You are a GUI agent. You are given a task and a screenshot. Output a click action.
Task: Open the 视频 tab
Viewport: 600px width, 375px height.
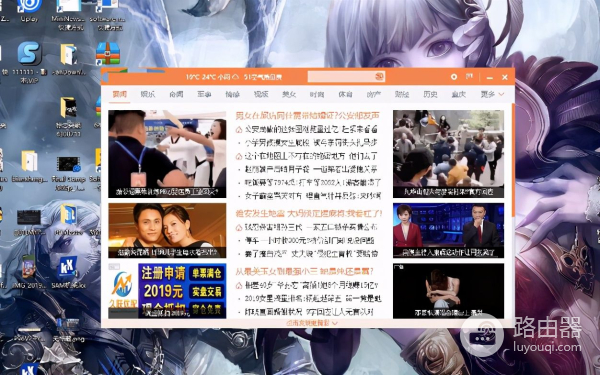(261, 94)
